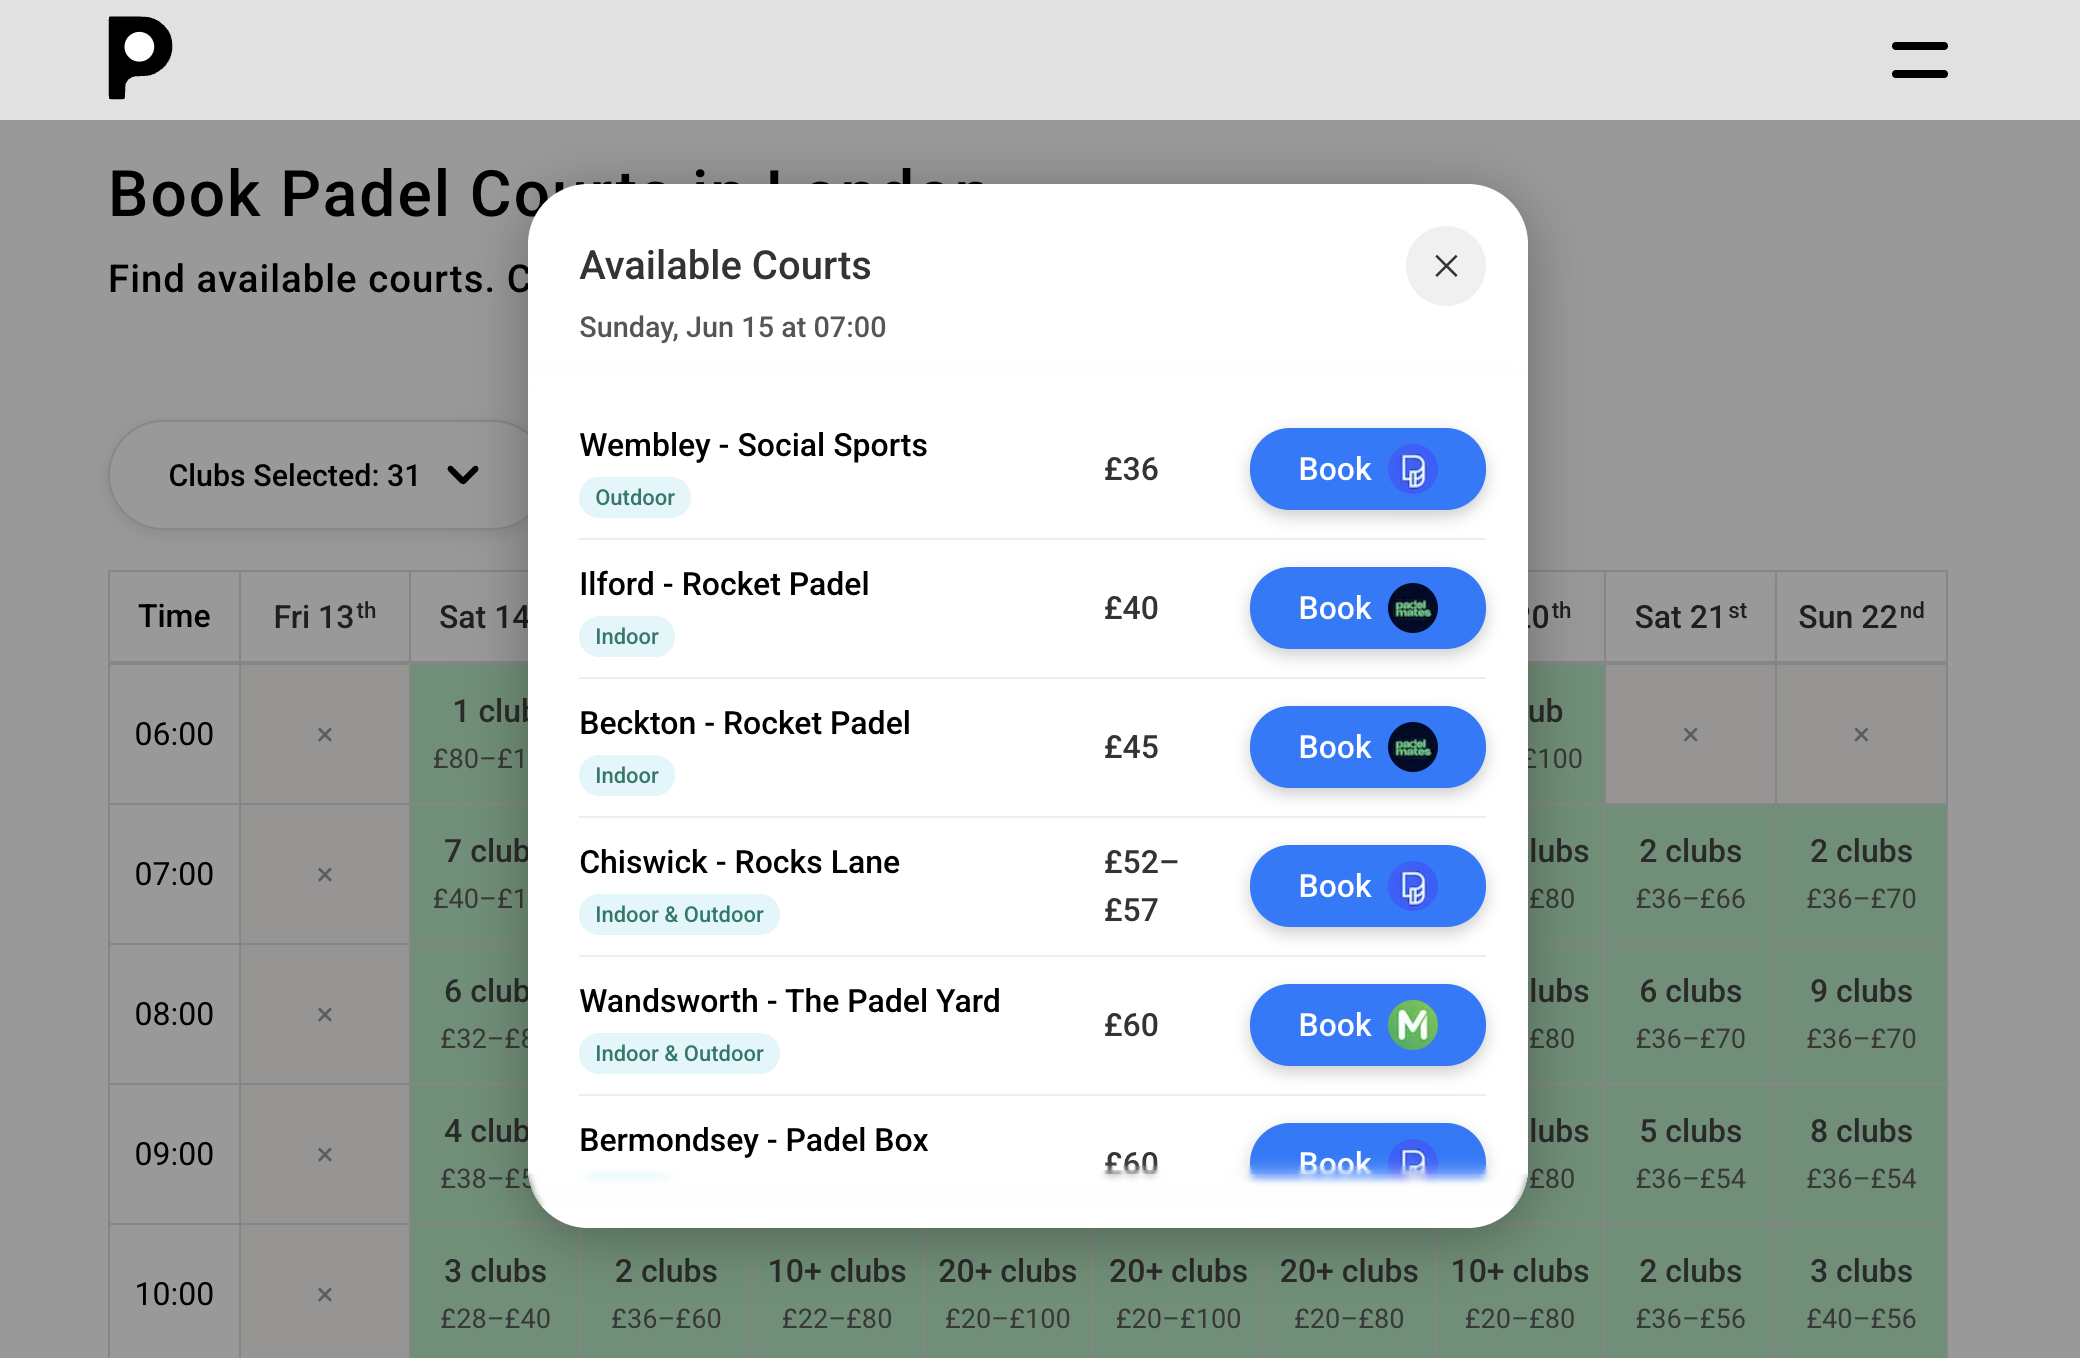The width and height of the screenshot is (2080, 1358).
Task: Open Sun 22nd 09:00 slot with 8 clubs
Action: click(1861, 1154)
